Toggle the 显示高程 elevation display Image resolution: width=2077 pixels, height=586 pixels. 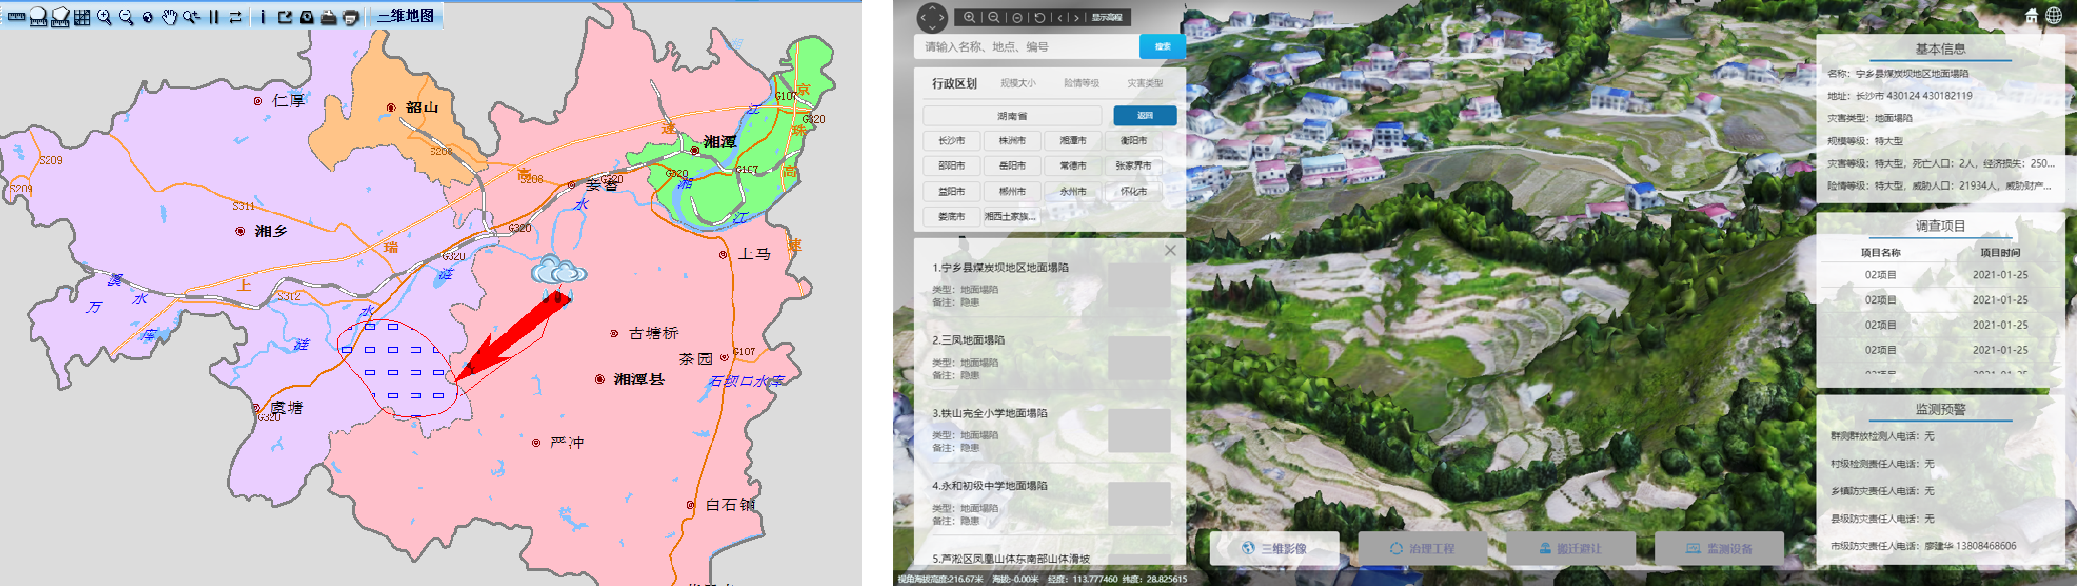tap(1106, 17)
